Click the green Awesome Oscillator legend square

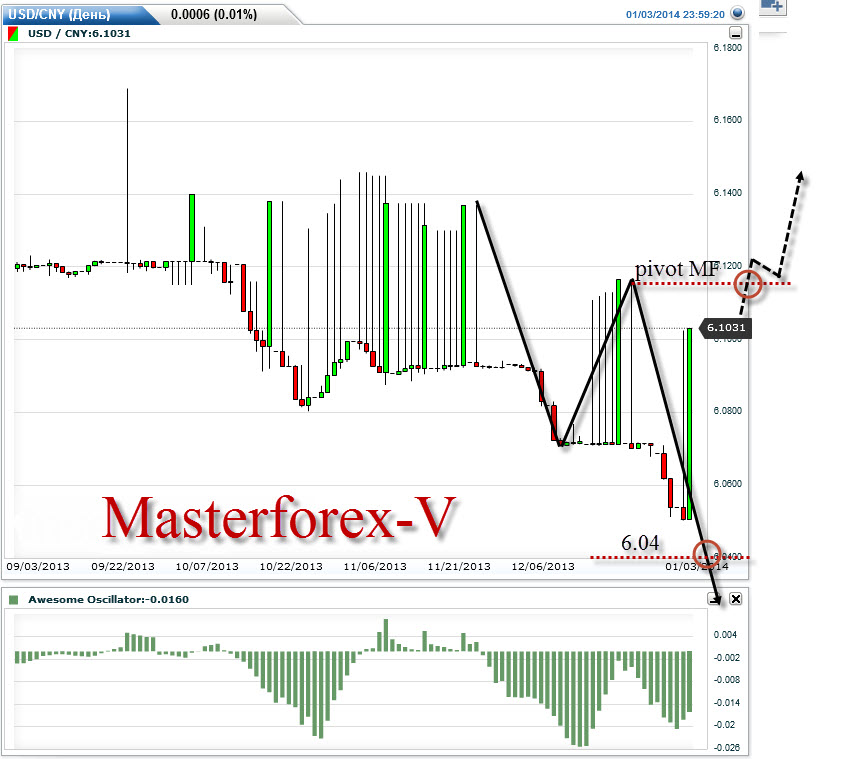(14, 600)
